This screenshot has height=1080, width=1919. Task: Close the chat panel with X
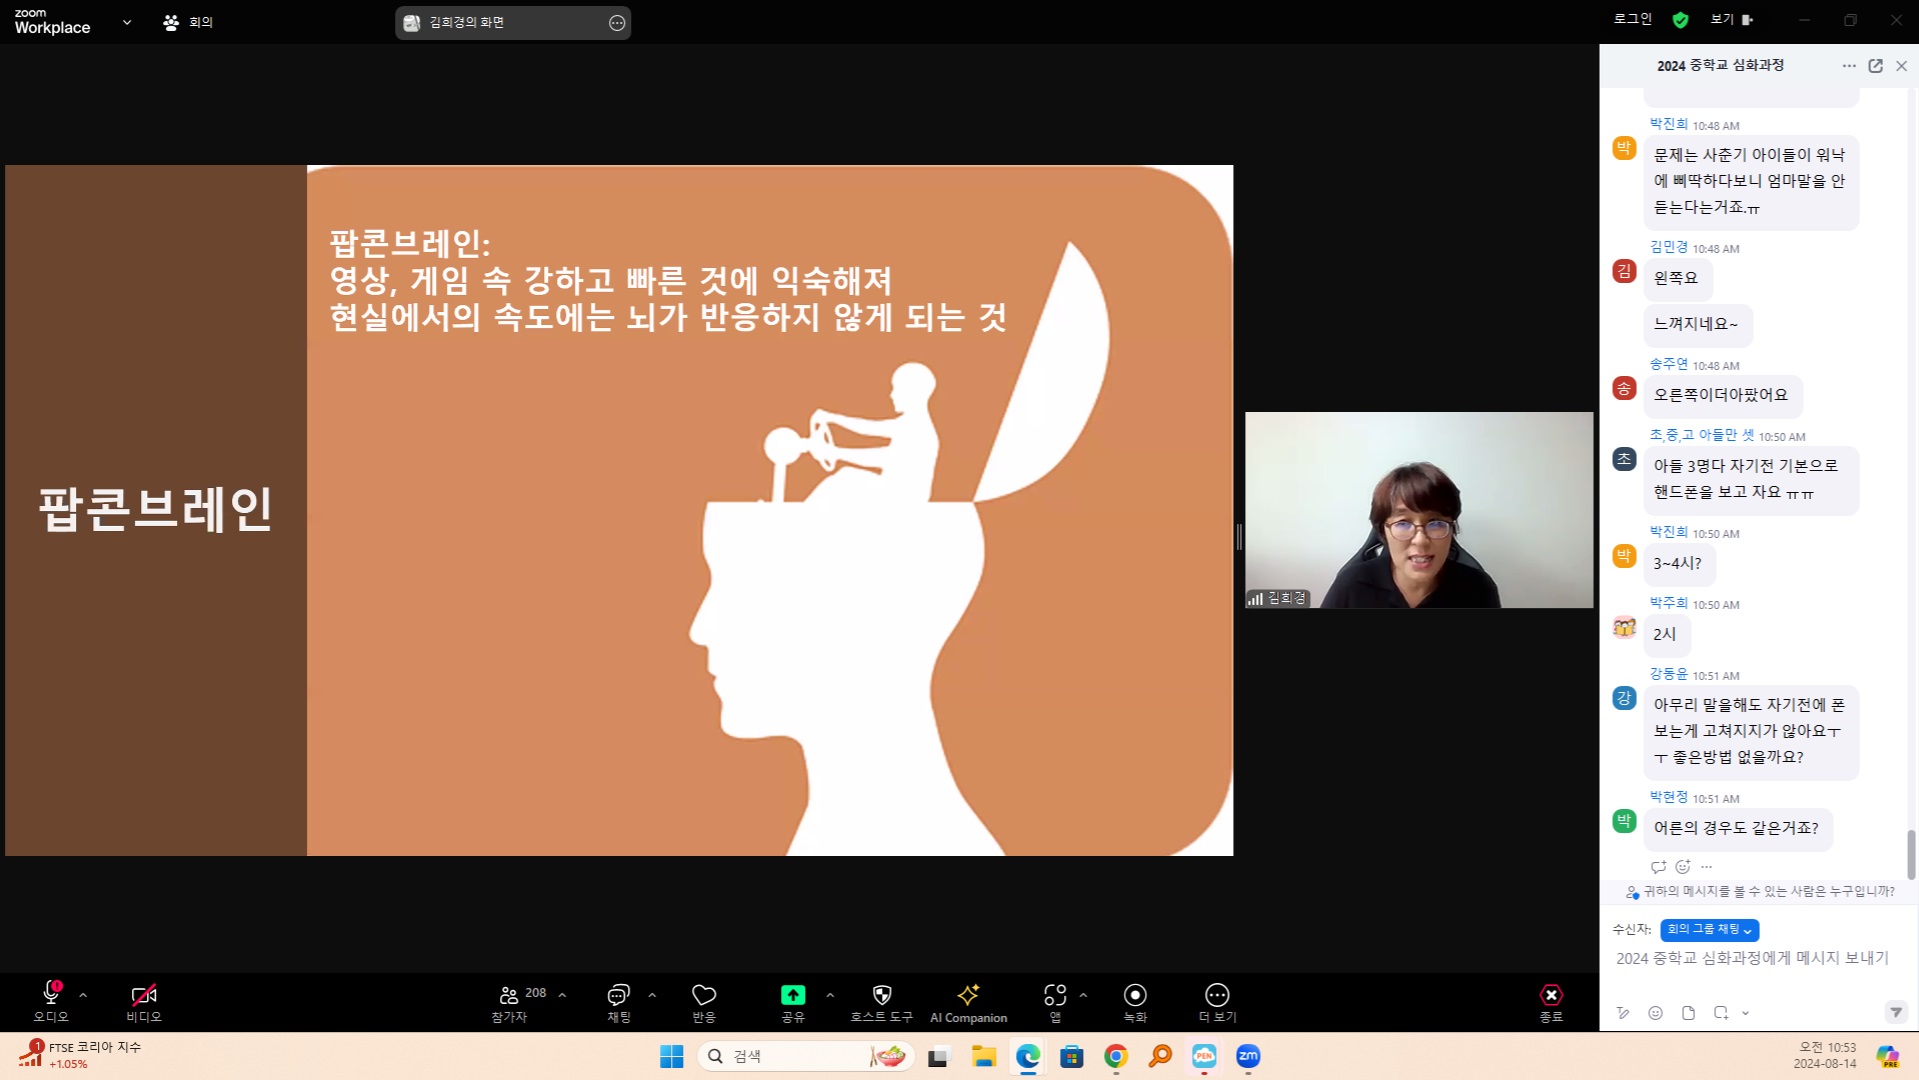pos(1901,66)
